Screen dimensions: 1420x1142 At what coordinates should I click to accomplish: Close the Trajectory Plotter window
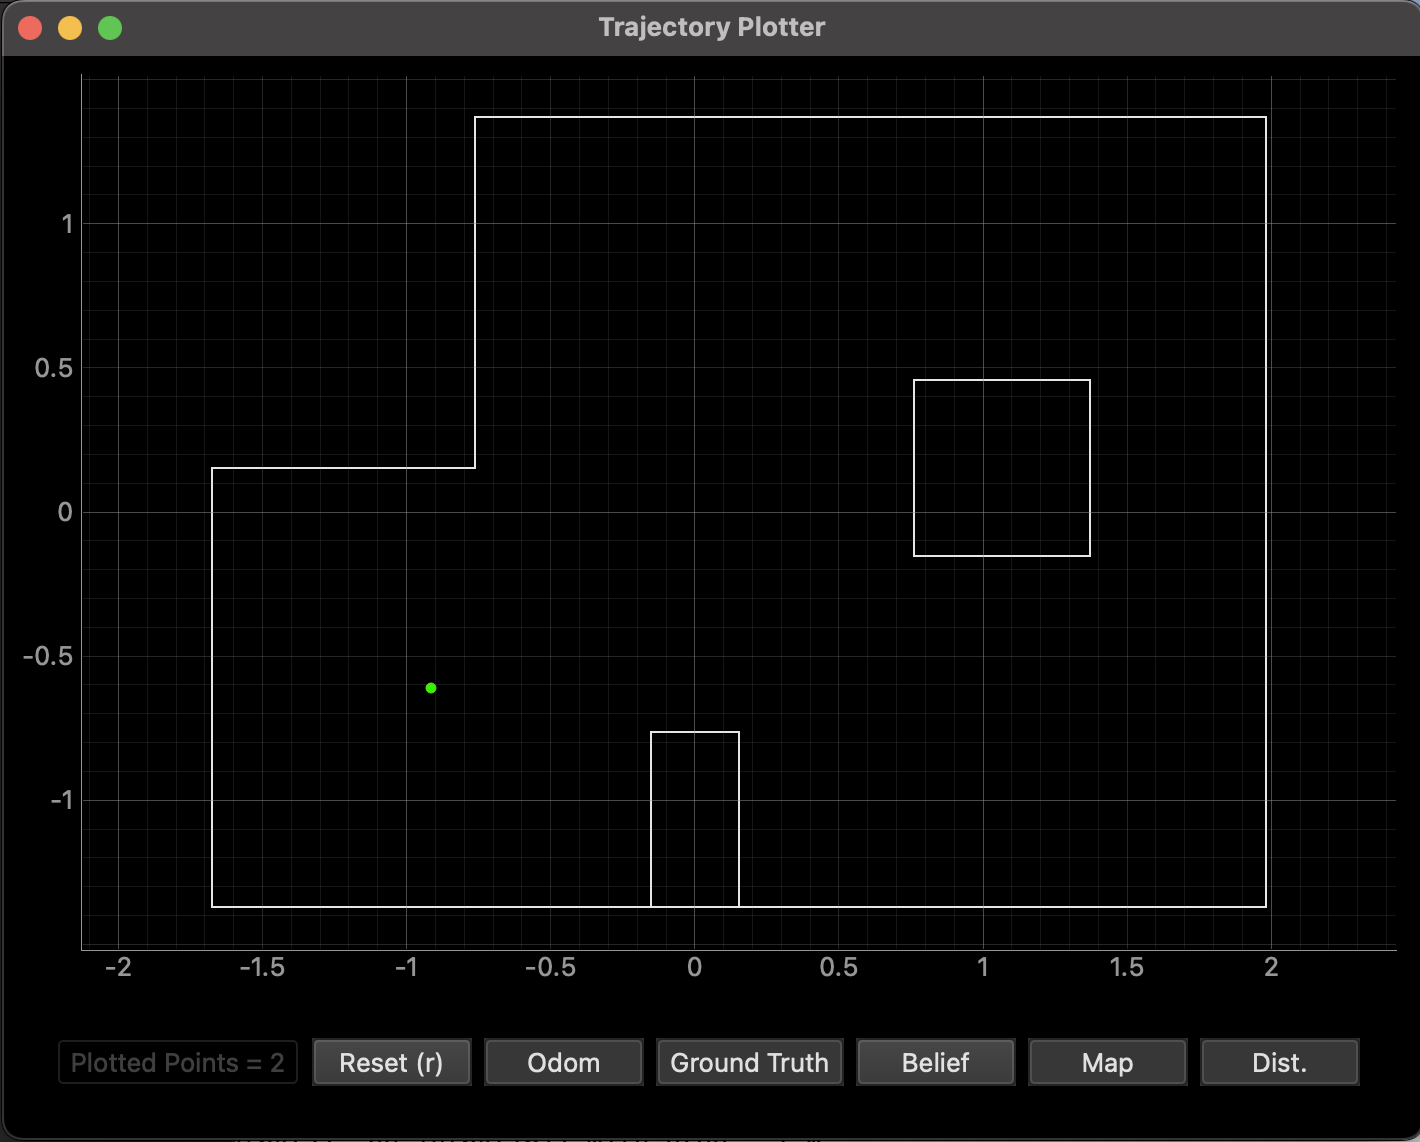point(30,28)
